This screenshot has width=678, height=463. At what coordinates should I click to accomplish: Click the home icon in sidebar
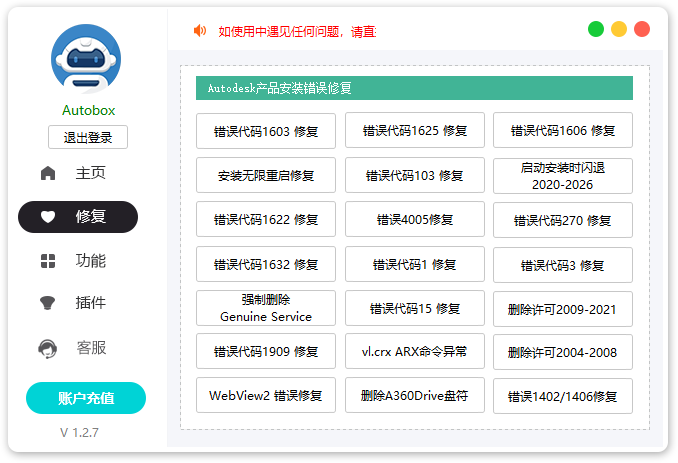point(48,173)
